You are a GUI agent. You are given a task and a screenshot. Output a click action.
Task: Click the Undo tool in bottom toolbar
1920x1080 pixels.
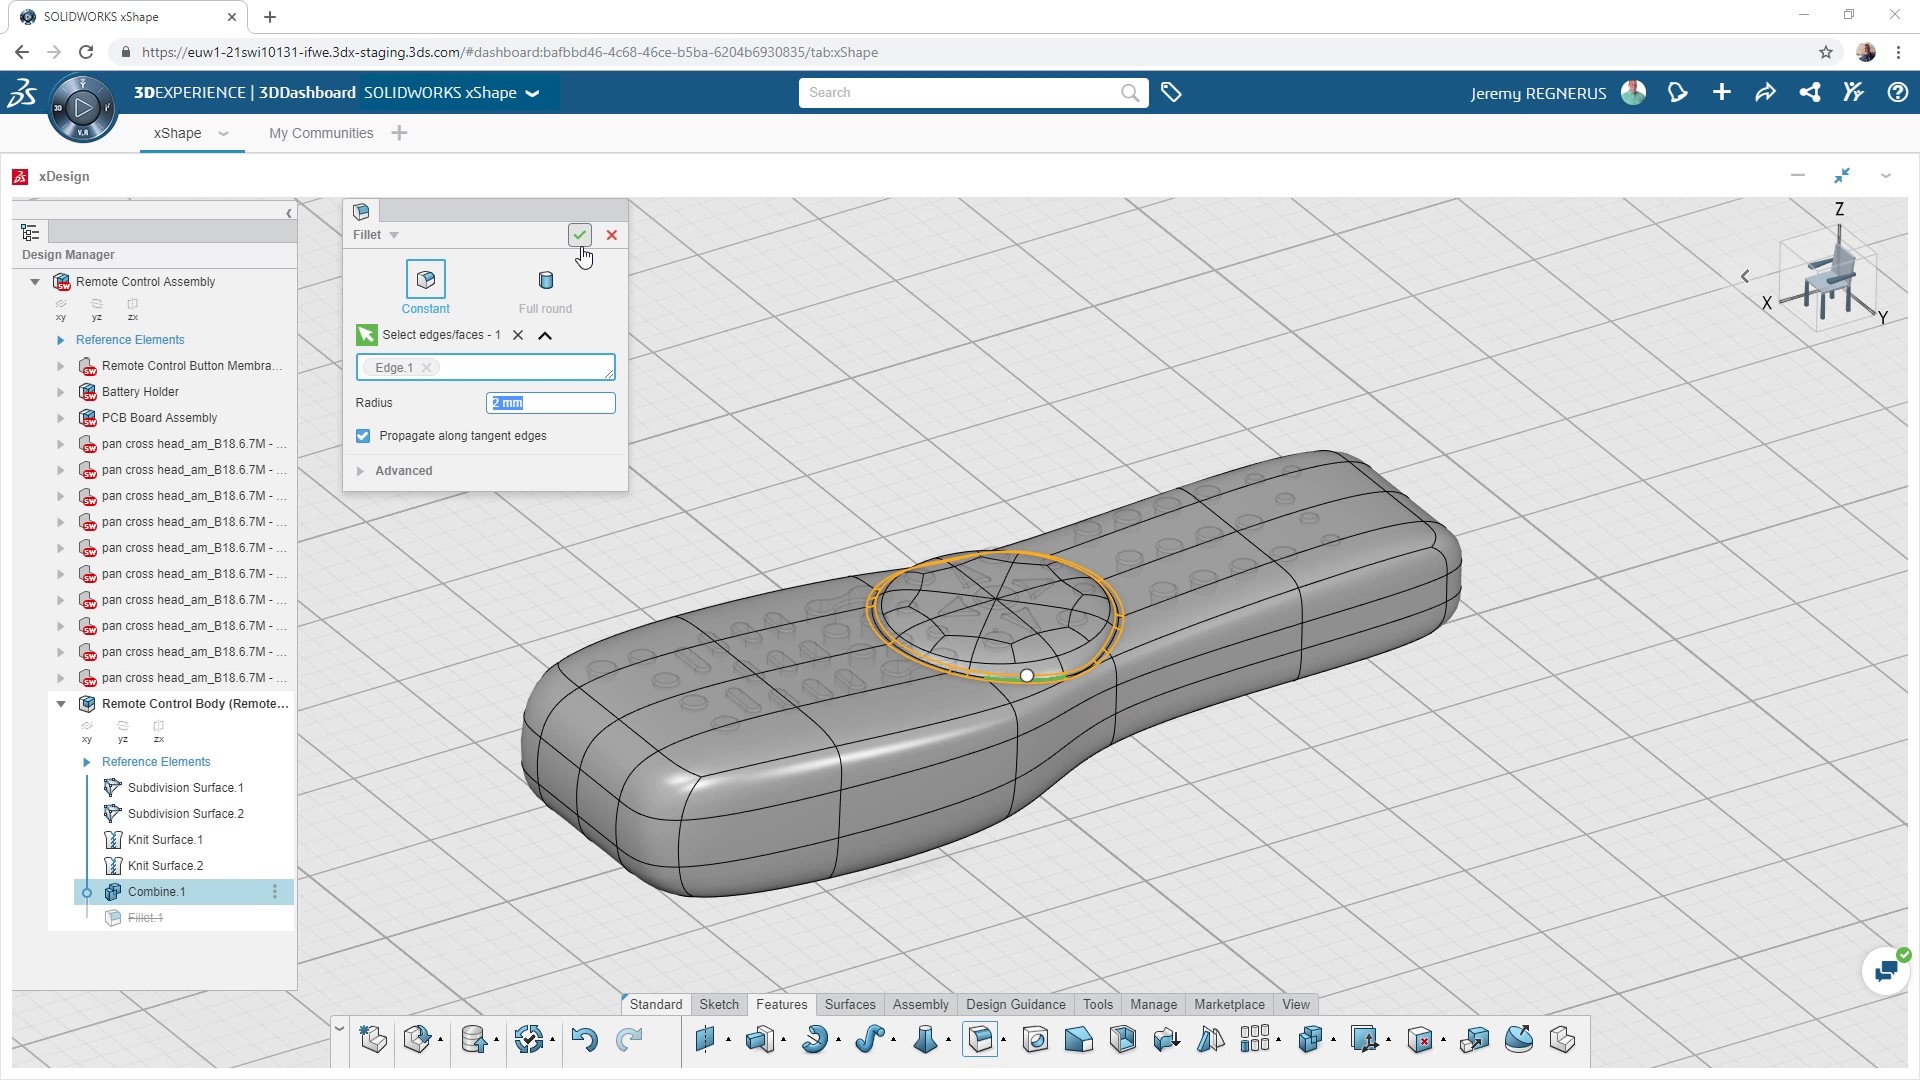[585, 1040]
